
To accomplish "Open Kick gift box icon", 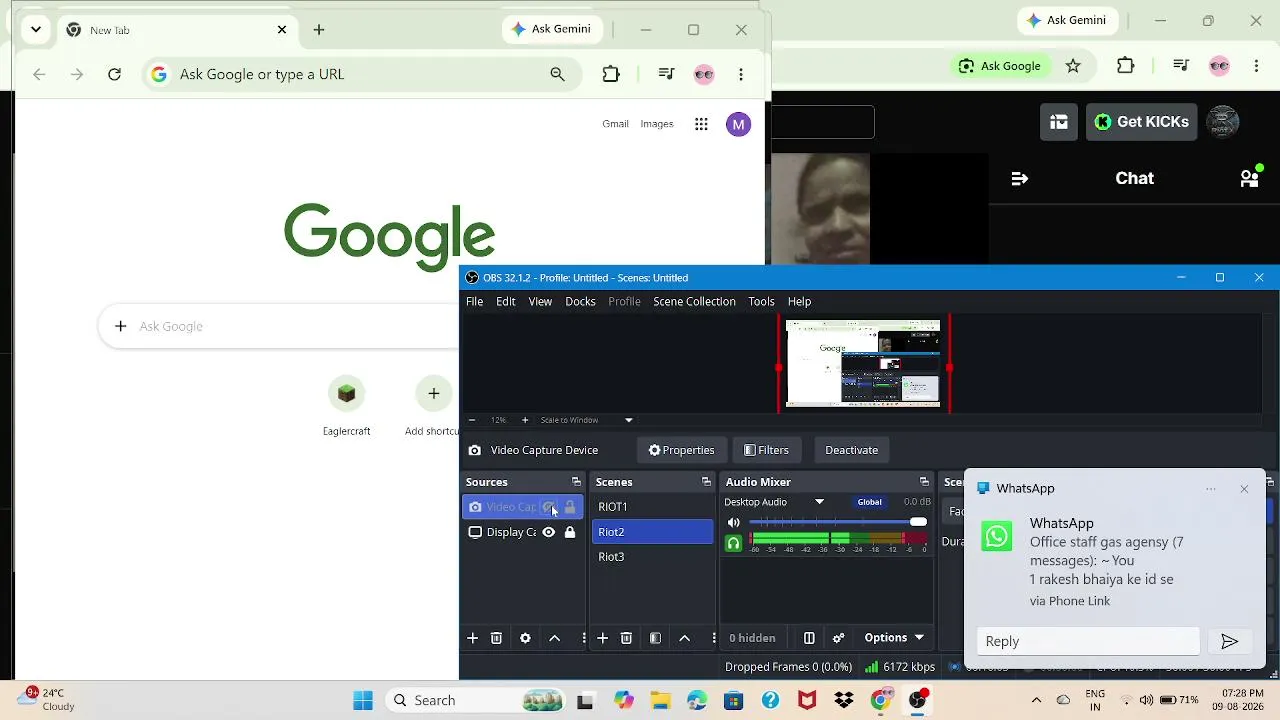I will click(1059, 122).
